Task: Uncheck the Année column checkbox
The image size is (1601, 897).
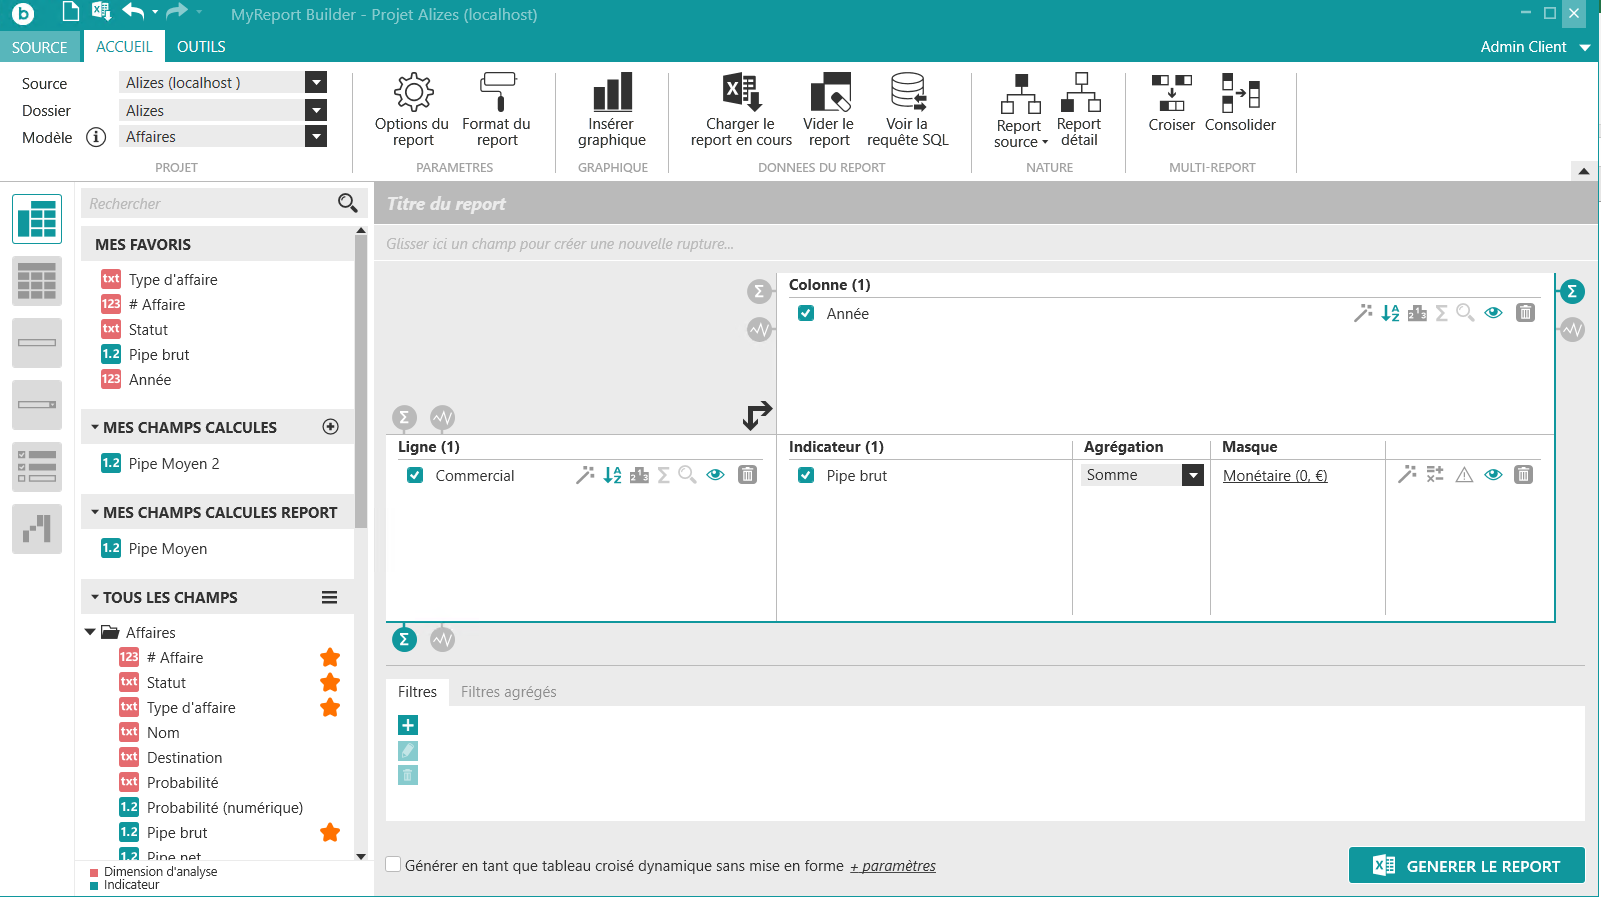Action: pyautogui.click(x=806, y=313)
